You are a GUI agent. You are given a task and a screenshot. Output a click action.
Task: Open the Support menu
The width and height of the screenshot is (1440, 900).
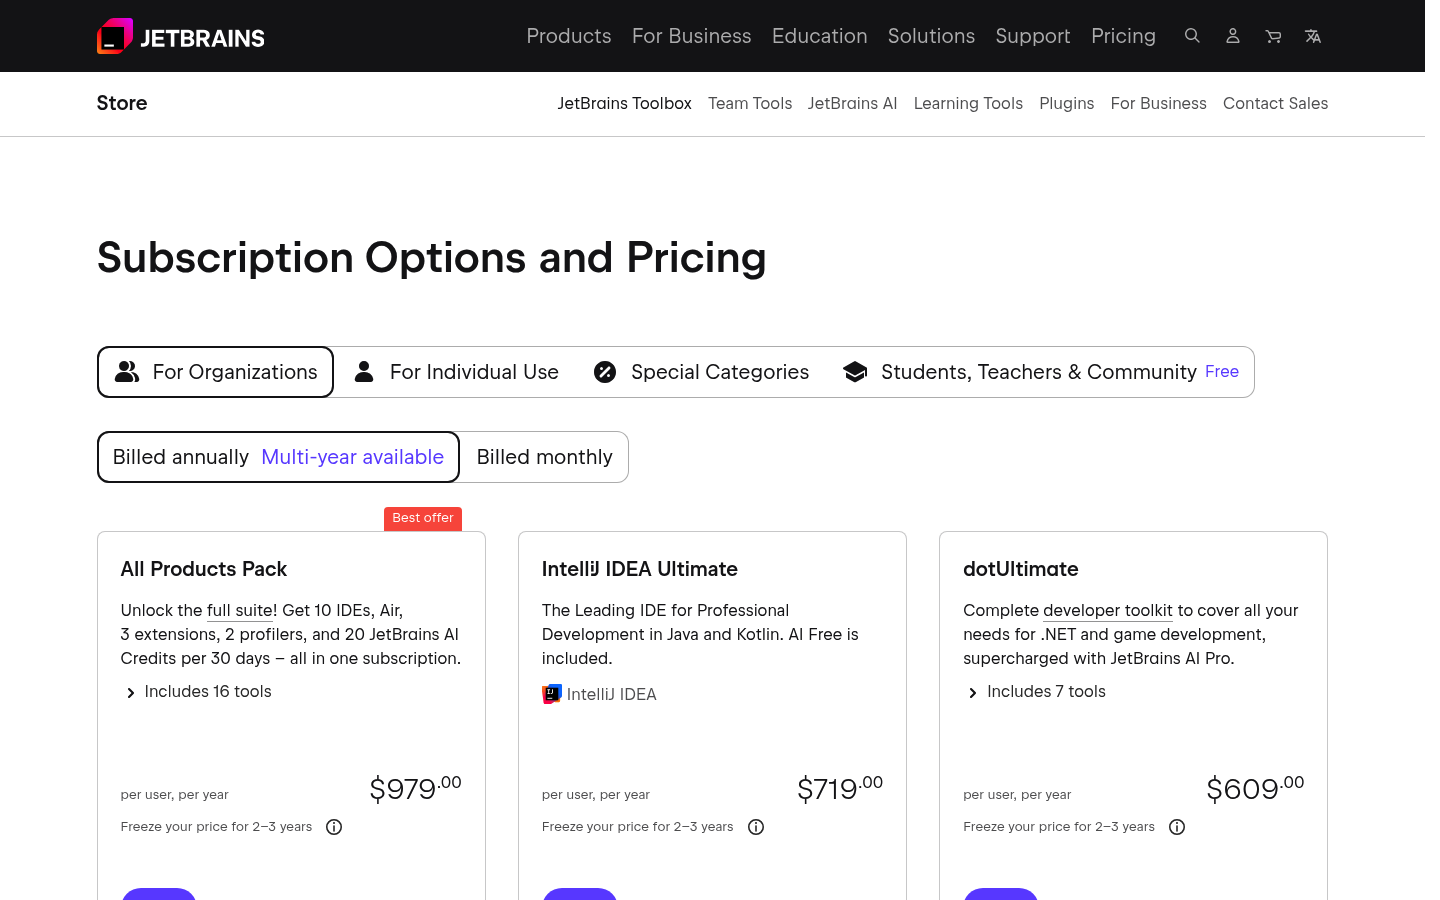(1033, 36)
